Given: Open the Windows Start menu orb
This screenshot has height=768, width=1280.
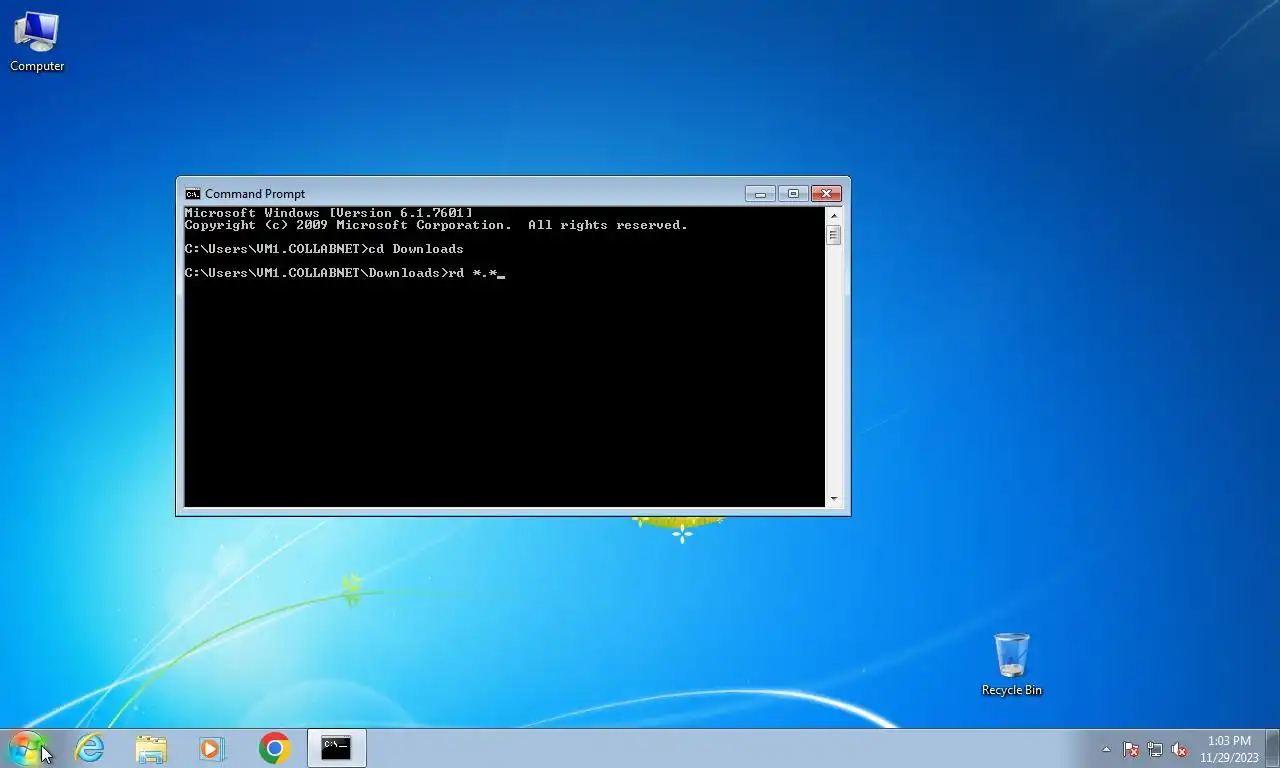Looking at the screenshot, I should point(27,748).
